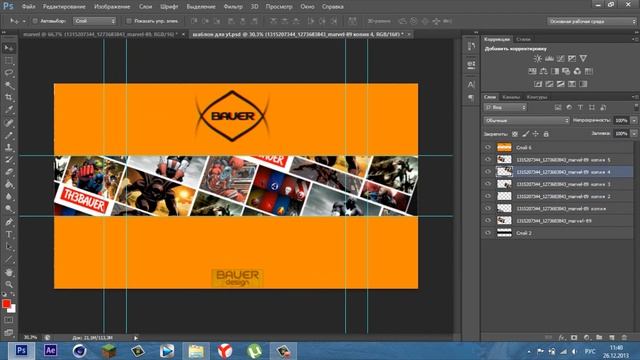The width and height of the screenshot is (640, 360).
Task: Open the layer filter Вид dropdown
Action: pyautogui.click(x=506, y=107)
